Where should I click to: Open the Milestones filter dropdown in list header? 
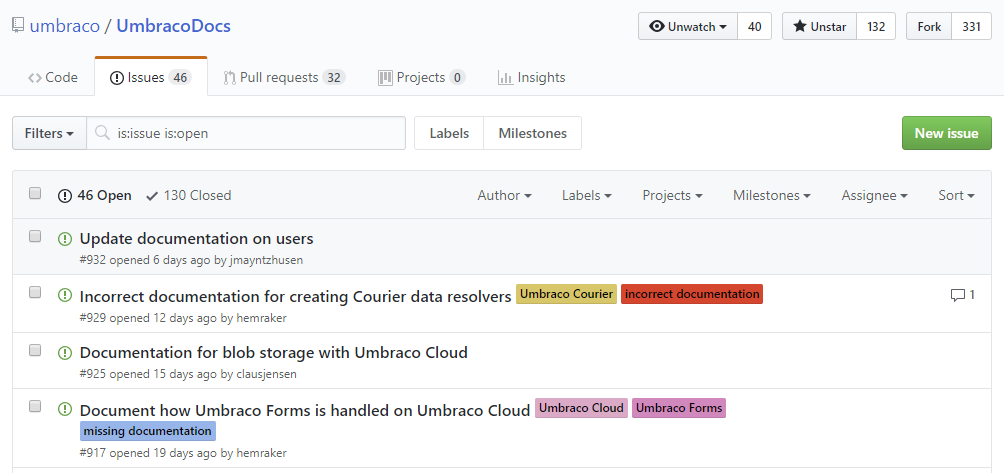click(x=772, y=195)
